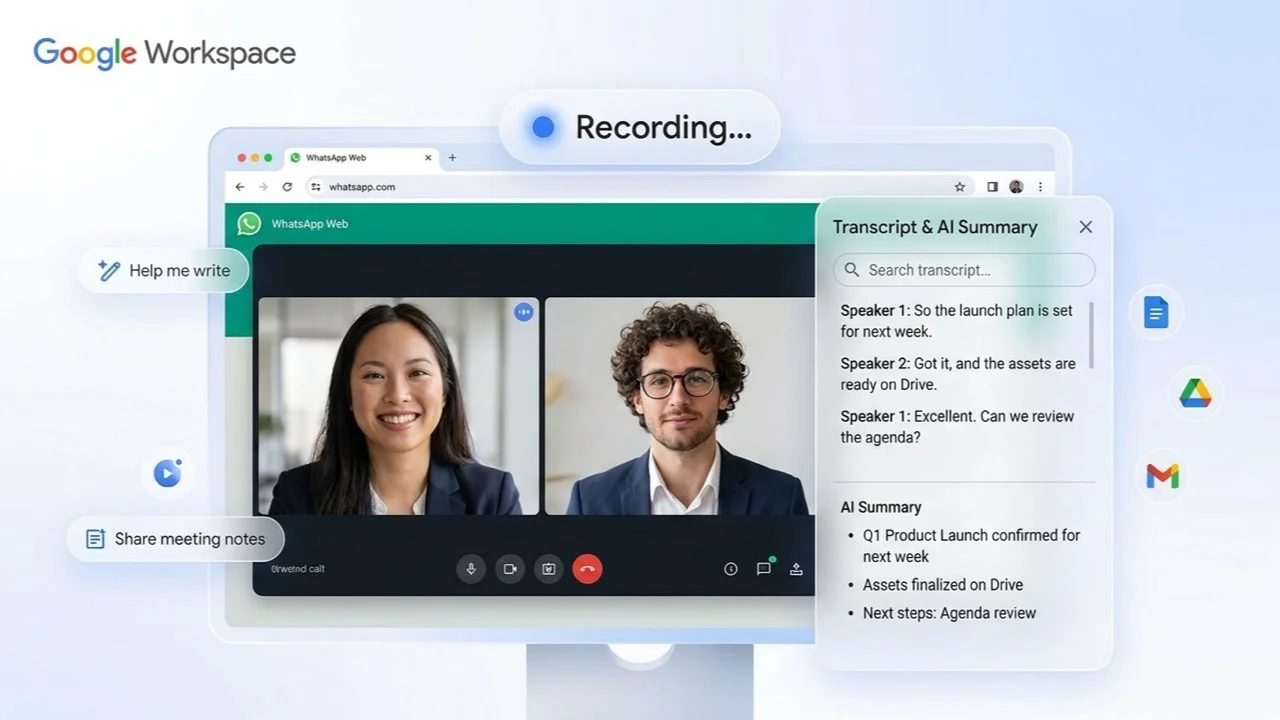
Task: Click the browser forward arrow
Action: [x=263, y=187]
